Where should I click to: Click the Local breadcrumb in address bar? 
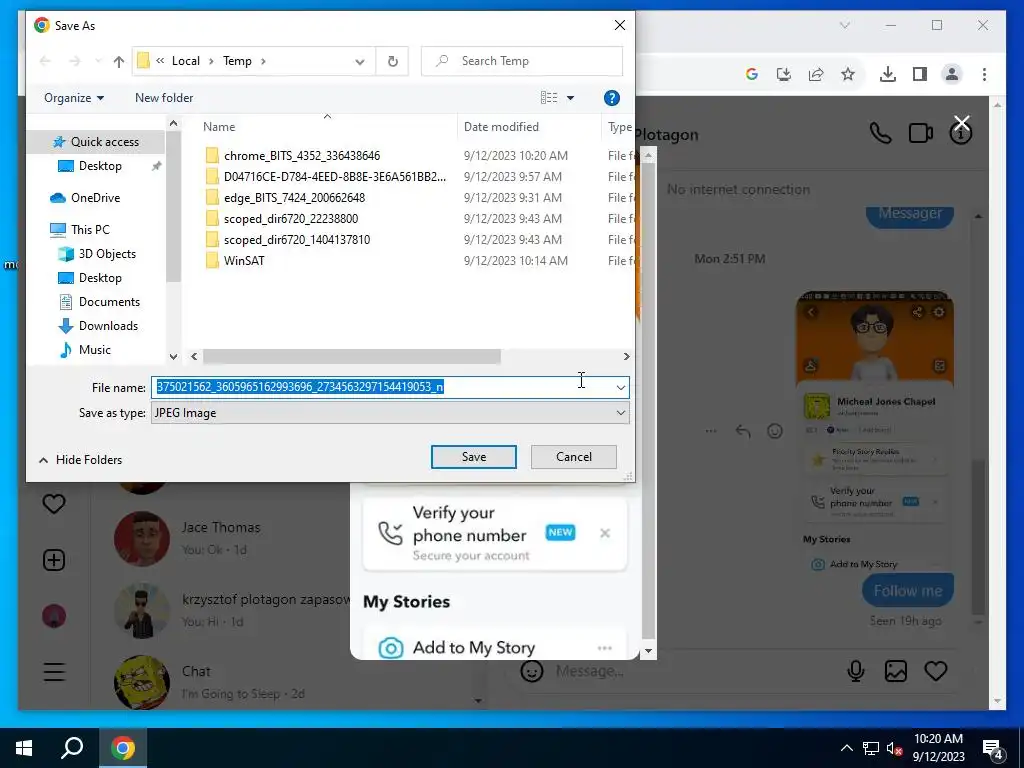tap(185, 61)
